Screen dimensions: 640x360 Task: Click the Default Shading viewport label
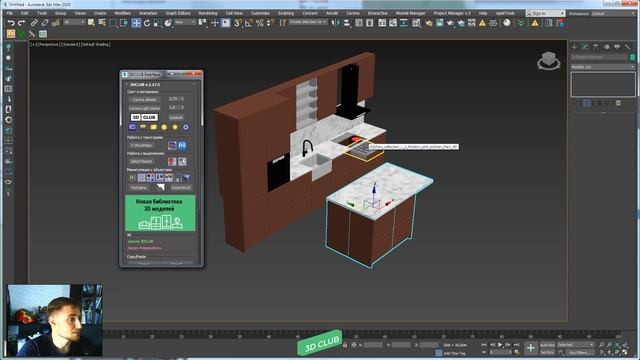(96, 44)
